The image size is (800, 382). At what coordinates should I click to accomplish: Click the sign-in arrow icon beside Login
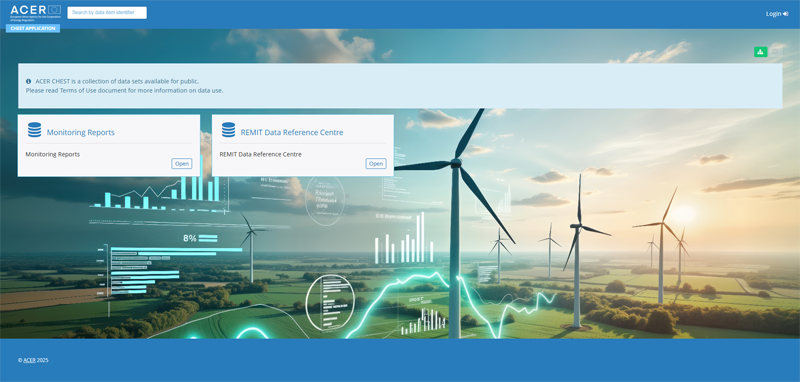(x=786, y=14)
